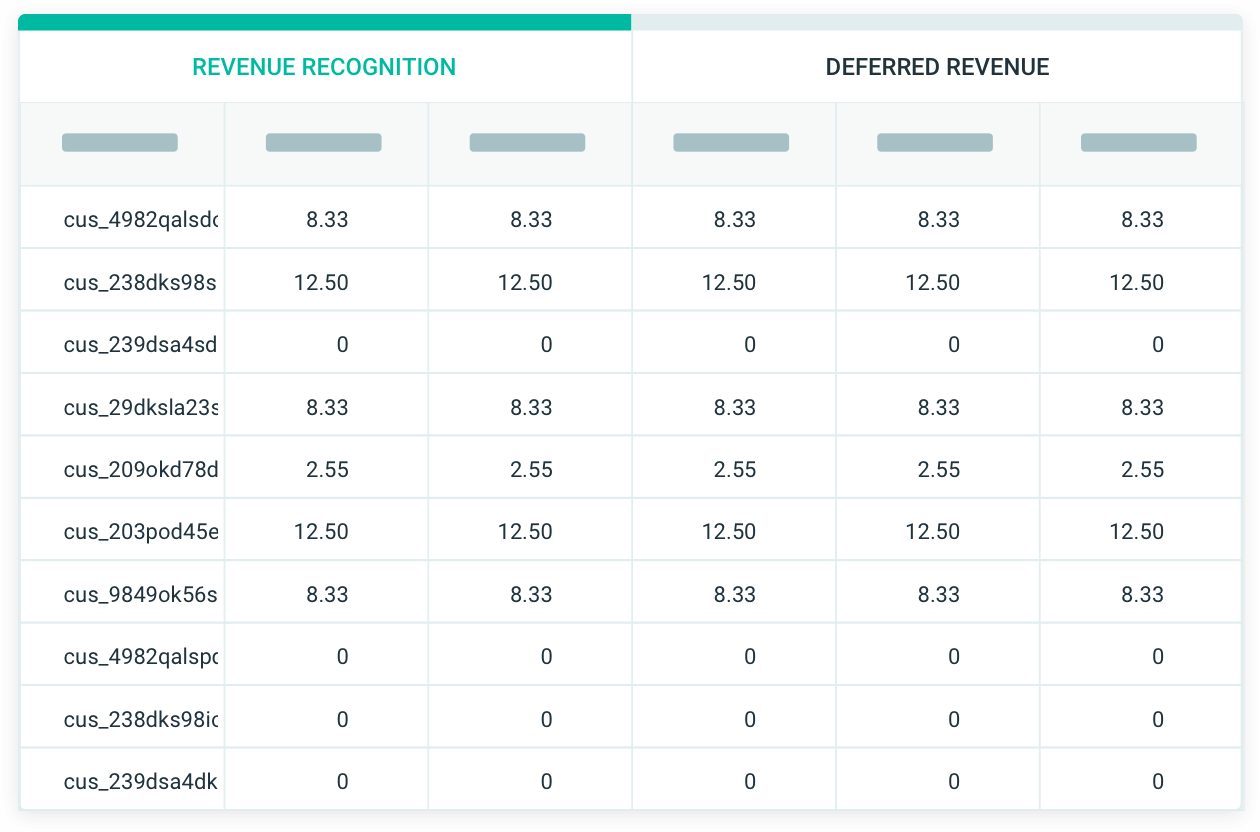1260x832 pixels.
Task: Open customer record cus_238dks98i
Action: tap(120, 717)
